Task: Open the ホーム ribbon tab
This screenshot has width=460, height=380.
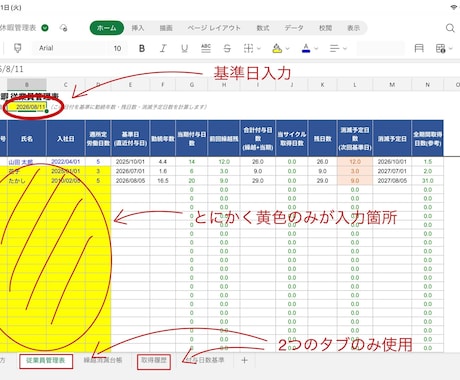Action: tap(107, 28)
